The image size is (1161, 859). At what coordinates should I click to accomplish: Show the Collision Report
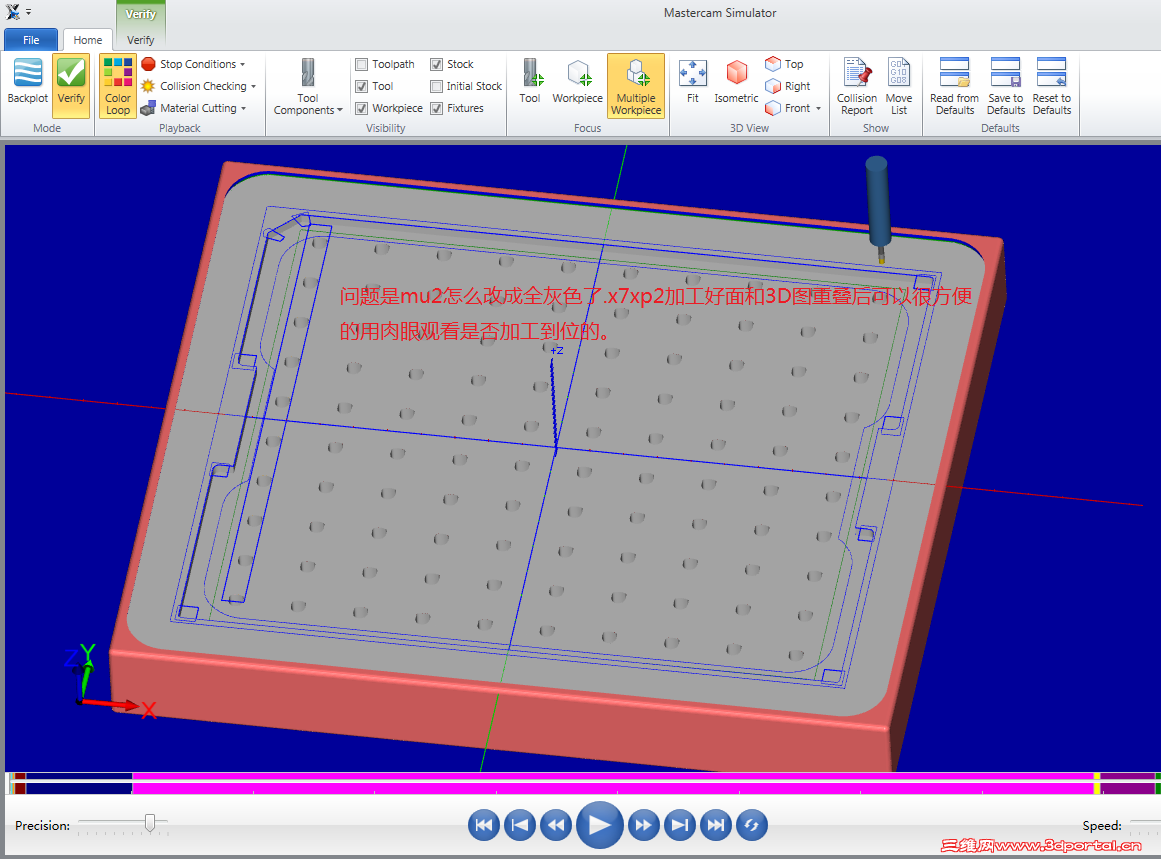point(857,86)
